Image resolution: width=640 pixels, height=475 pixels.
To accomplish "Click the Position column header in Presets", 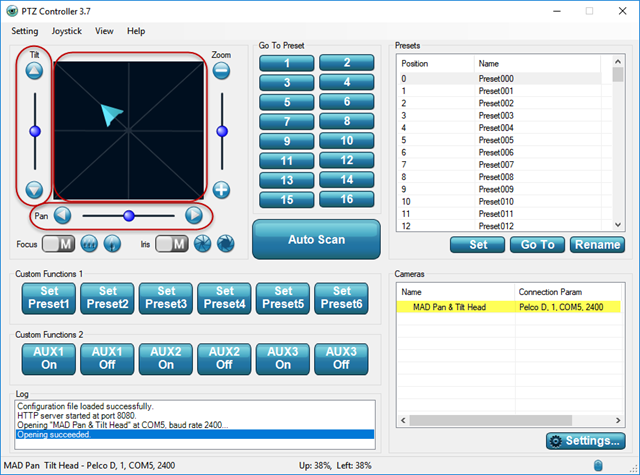I will [x=436, y=64].
